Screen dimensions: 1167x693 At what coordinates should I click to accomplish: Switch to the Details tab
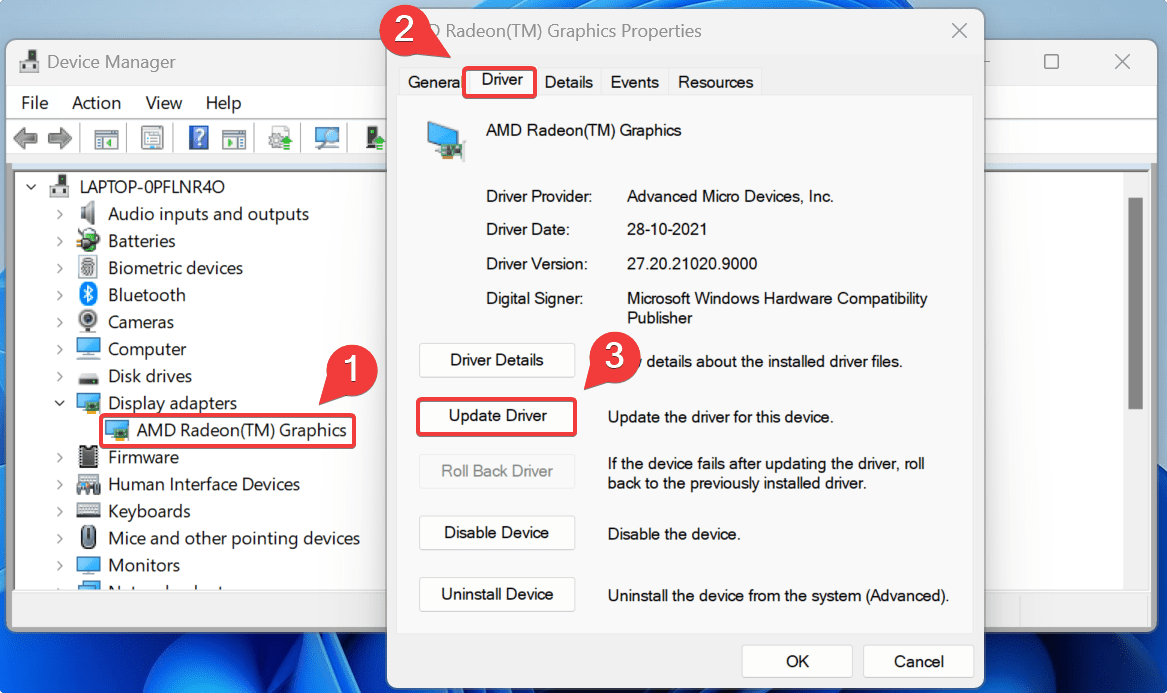(x=568, y=81)
